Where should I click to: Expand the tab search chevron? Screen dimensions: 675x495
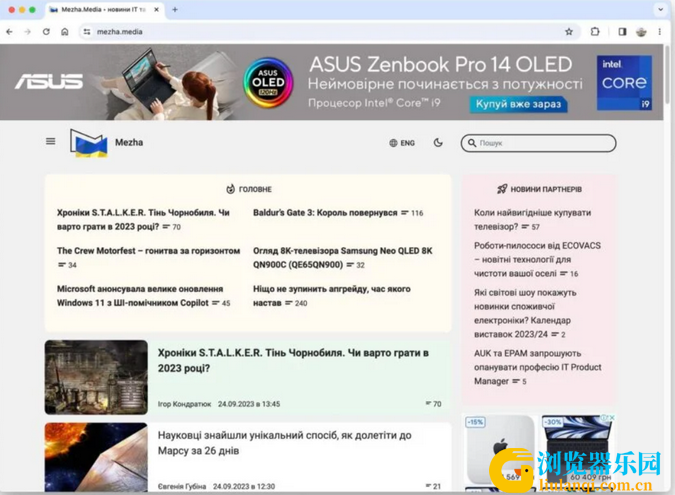click(x=660, y=9)
